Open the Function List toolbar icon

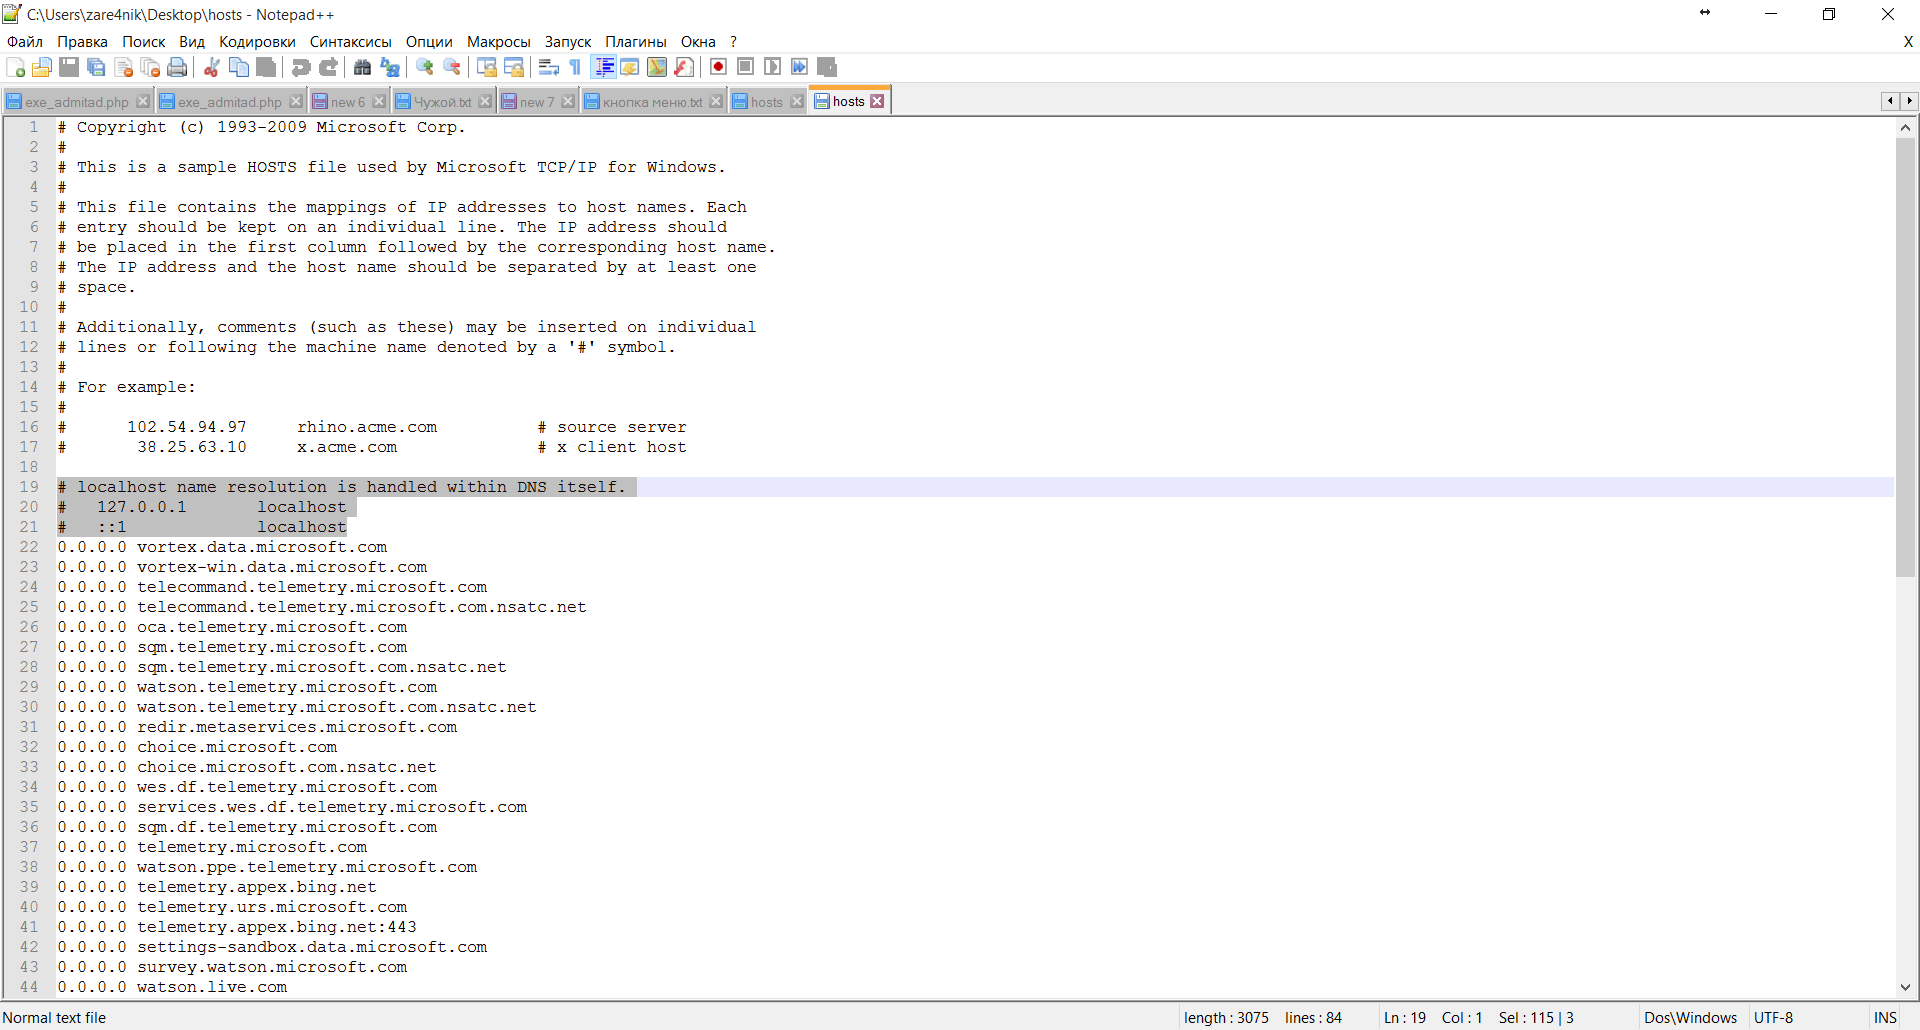(684, 67)
